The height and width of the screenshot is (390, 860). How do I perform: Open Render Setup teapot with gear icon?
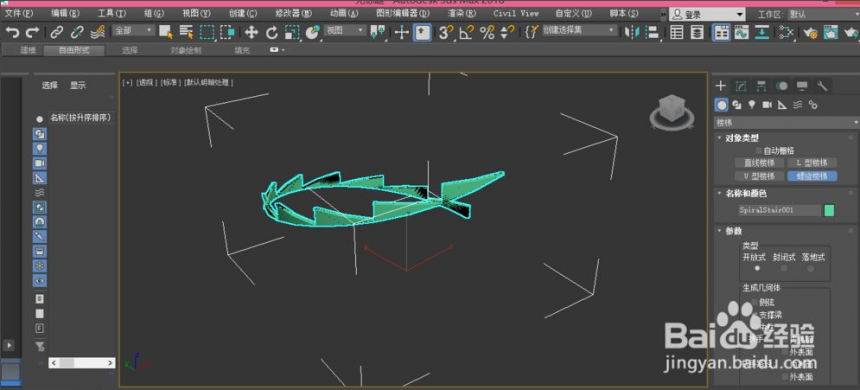tap(811, 32)
